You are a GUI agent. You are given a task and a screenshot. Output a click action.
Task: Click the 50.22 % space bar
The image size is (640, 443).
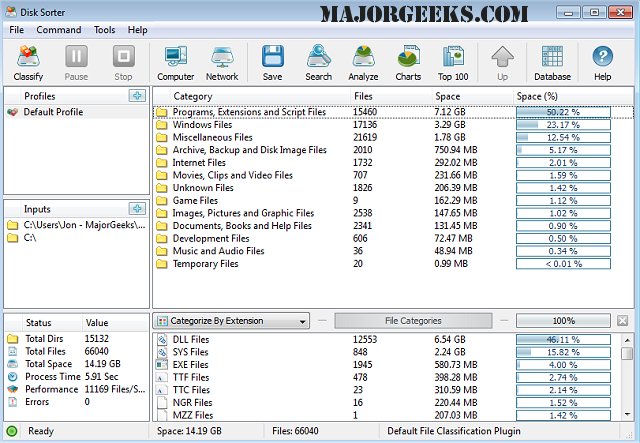[x=563, y=112]
